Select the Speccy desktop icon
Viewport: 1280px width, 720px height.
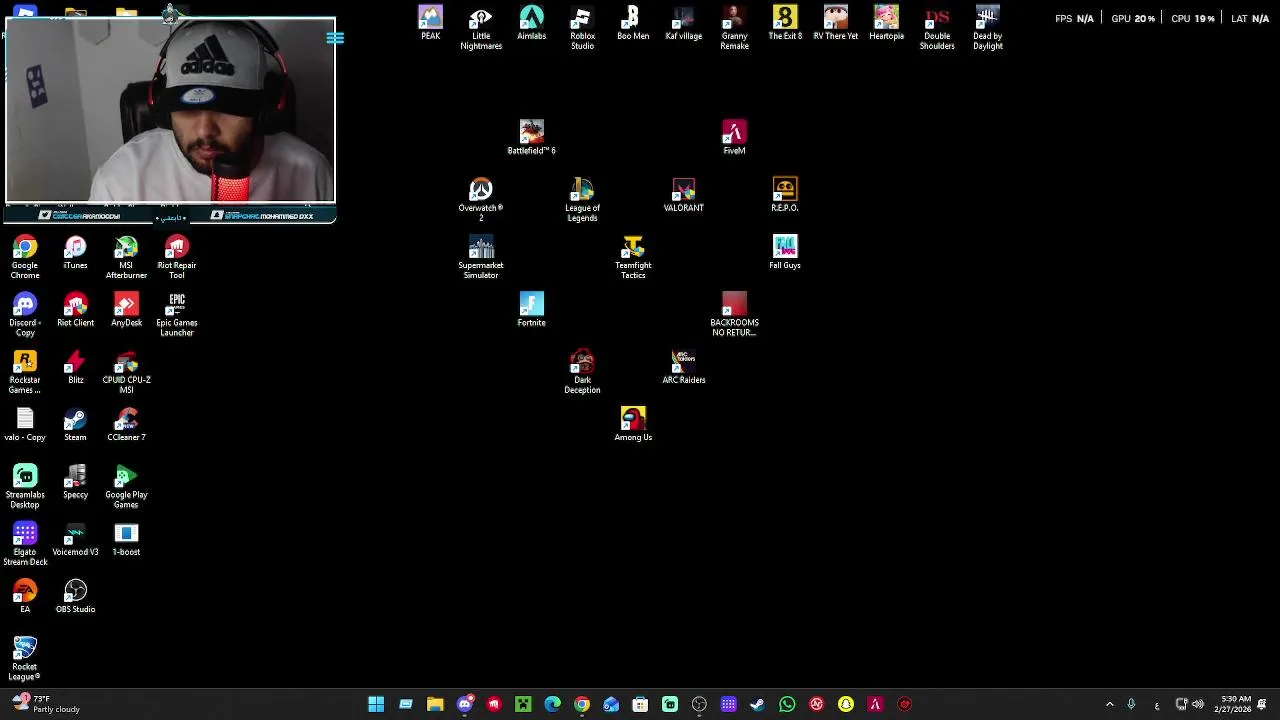pyautogui.click(x=75, y=481)
